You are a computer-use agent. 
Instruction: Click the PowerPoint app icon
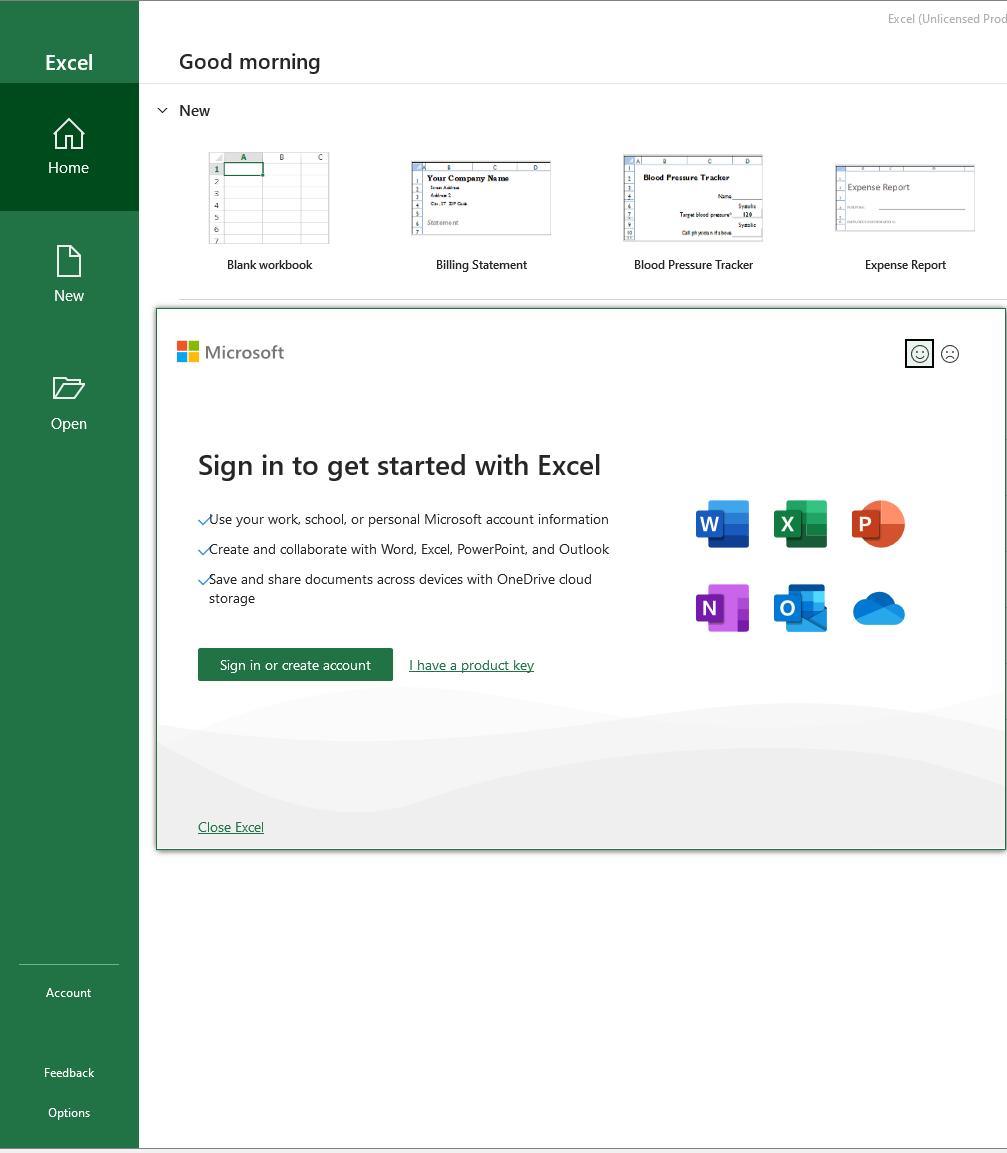pyautogui.click(x=878, y=524)
